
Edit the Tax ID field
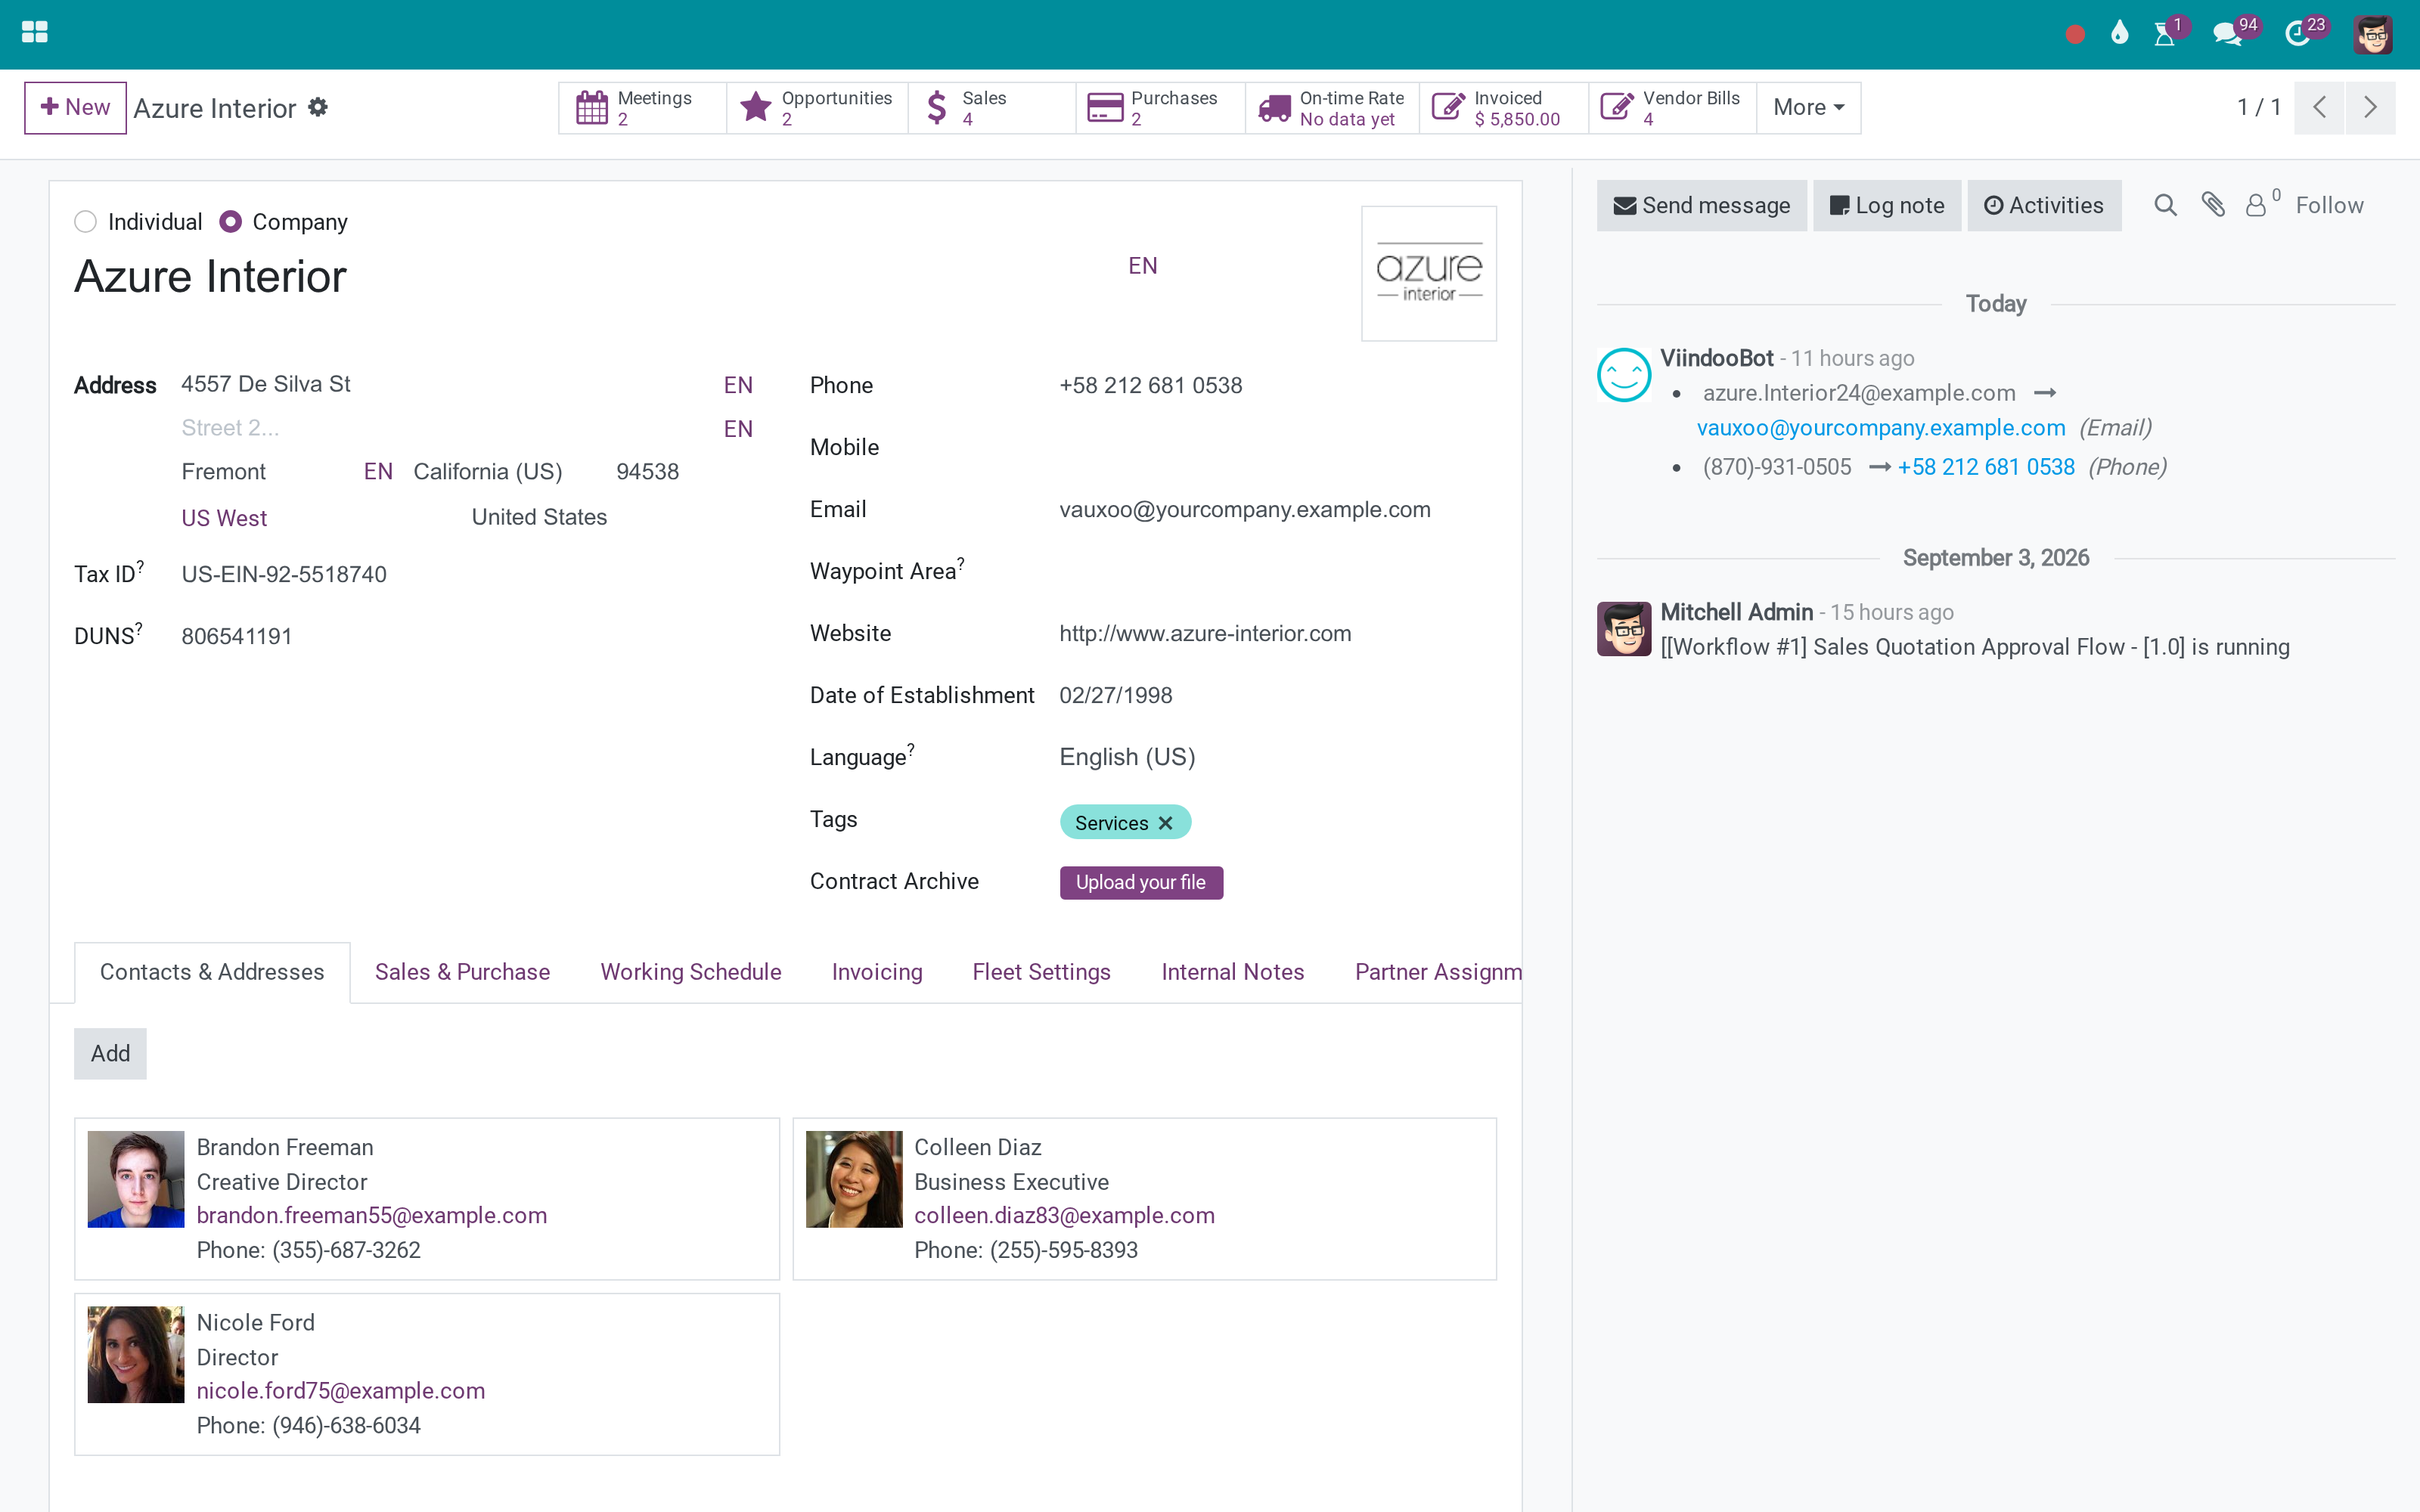(x=469, y=574)
